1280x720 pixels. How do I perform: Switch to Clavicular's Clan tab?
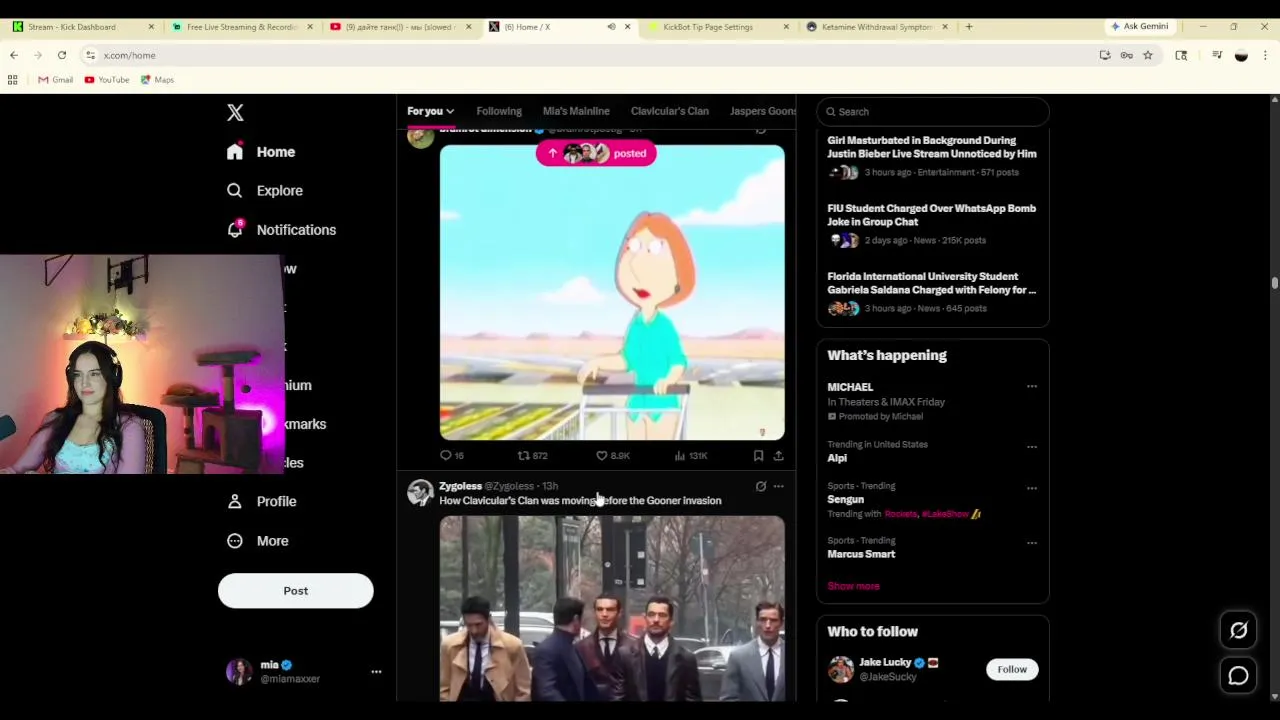click(x=670, y=111)
